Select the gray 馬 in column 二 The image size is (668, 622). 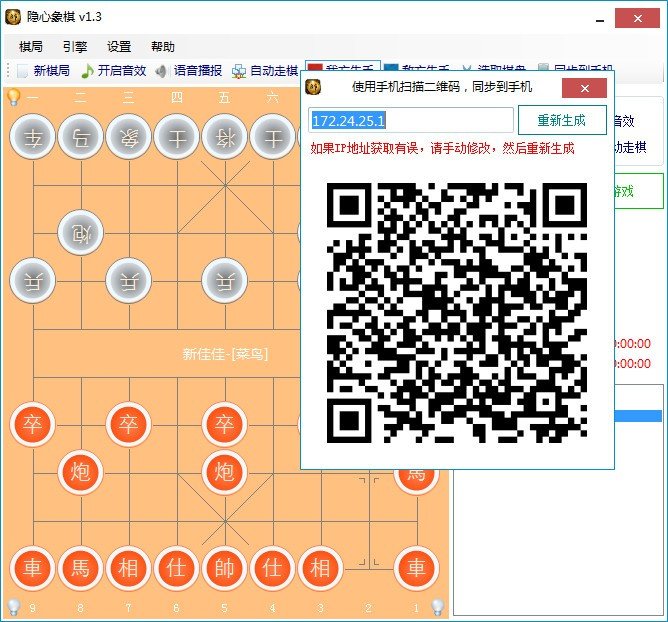pos(81,137)
